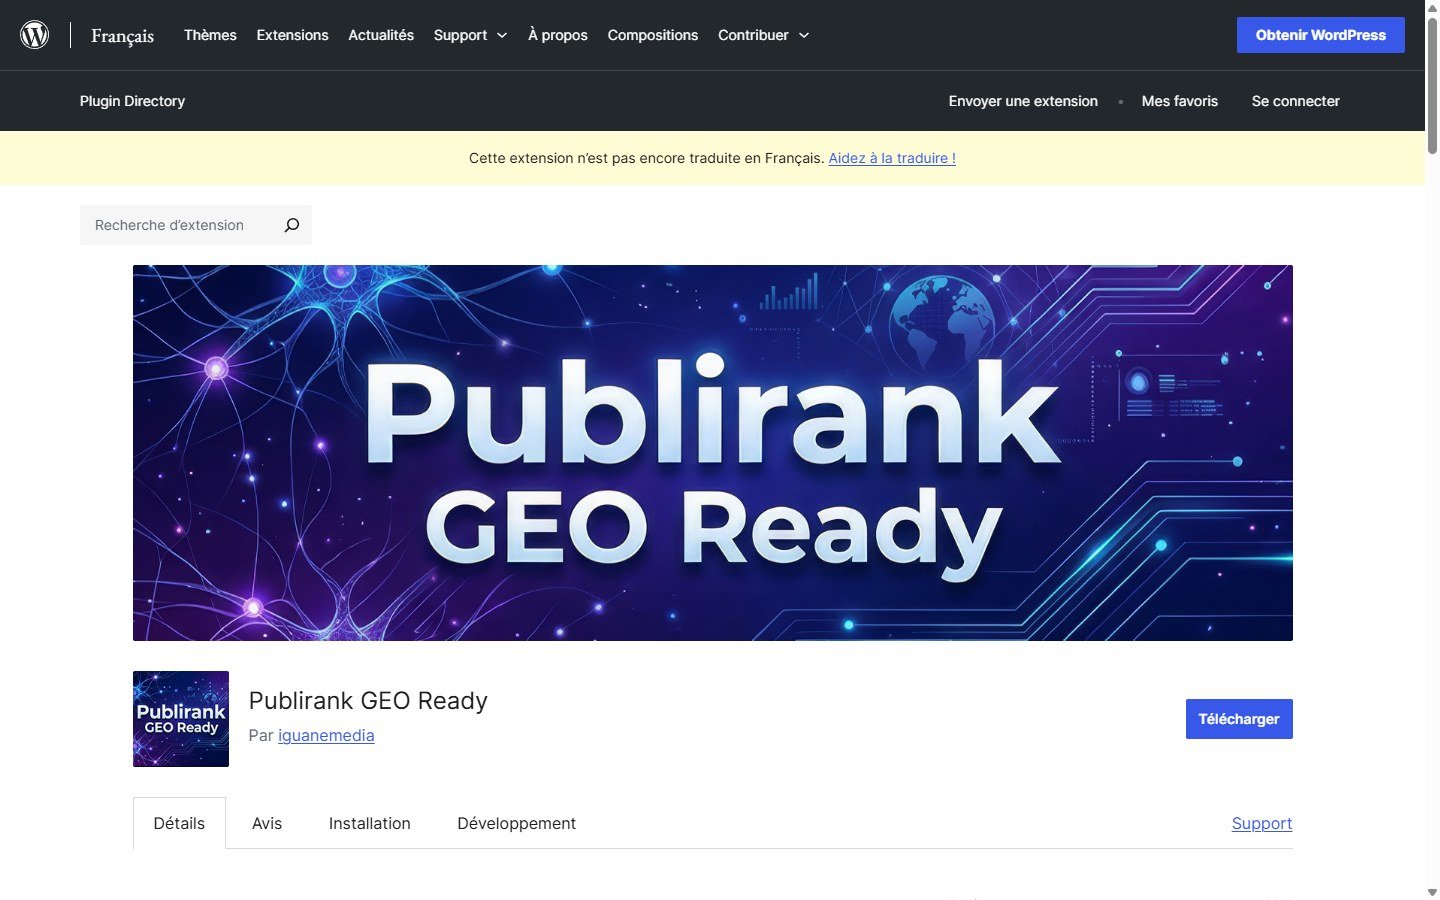The width and height of the screenshot is (1440, 900).
Task: Go to Actualités in top navigation
Action: coord(381,35)
